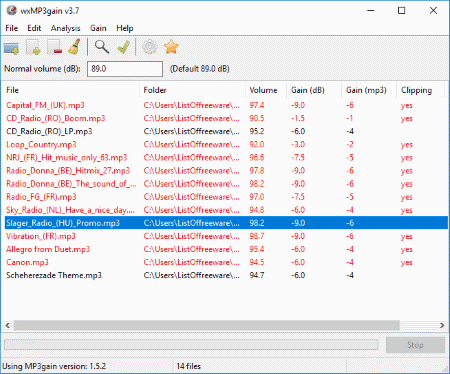Click gain value -3.0 of Loop_Country
The height and width of the screenshot is (374, 450).
298,144
